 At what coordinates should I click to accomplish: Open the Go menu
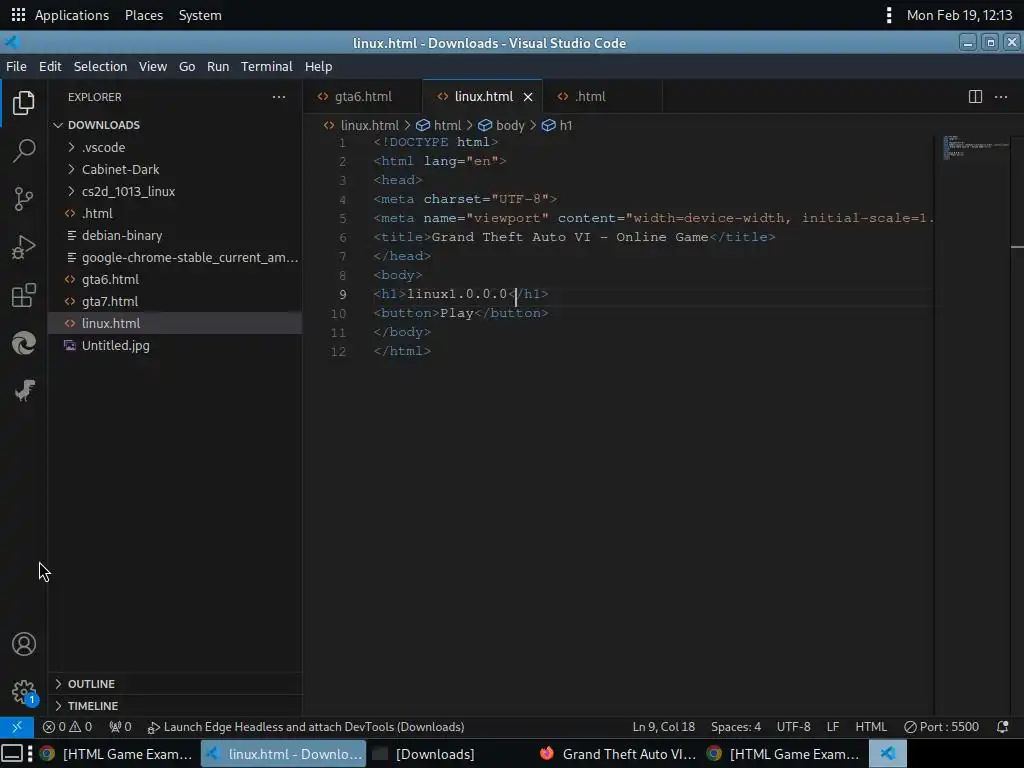(187, 67)
